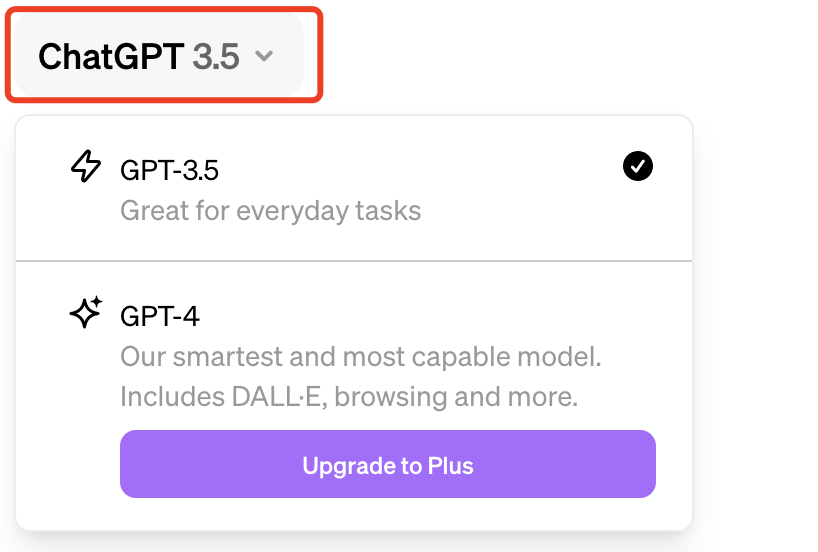Image resolution: width=818 pixels, height=552 pixels.
Task: Click the sparkle star icon beside GPT-4
Action: click(x=86, y=313)
